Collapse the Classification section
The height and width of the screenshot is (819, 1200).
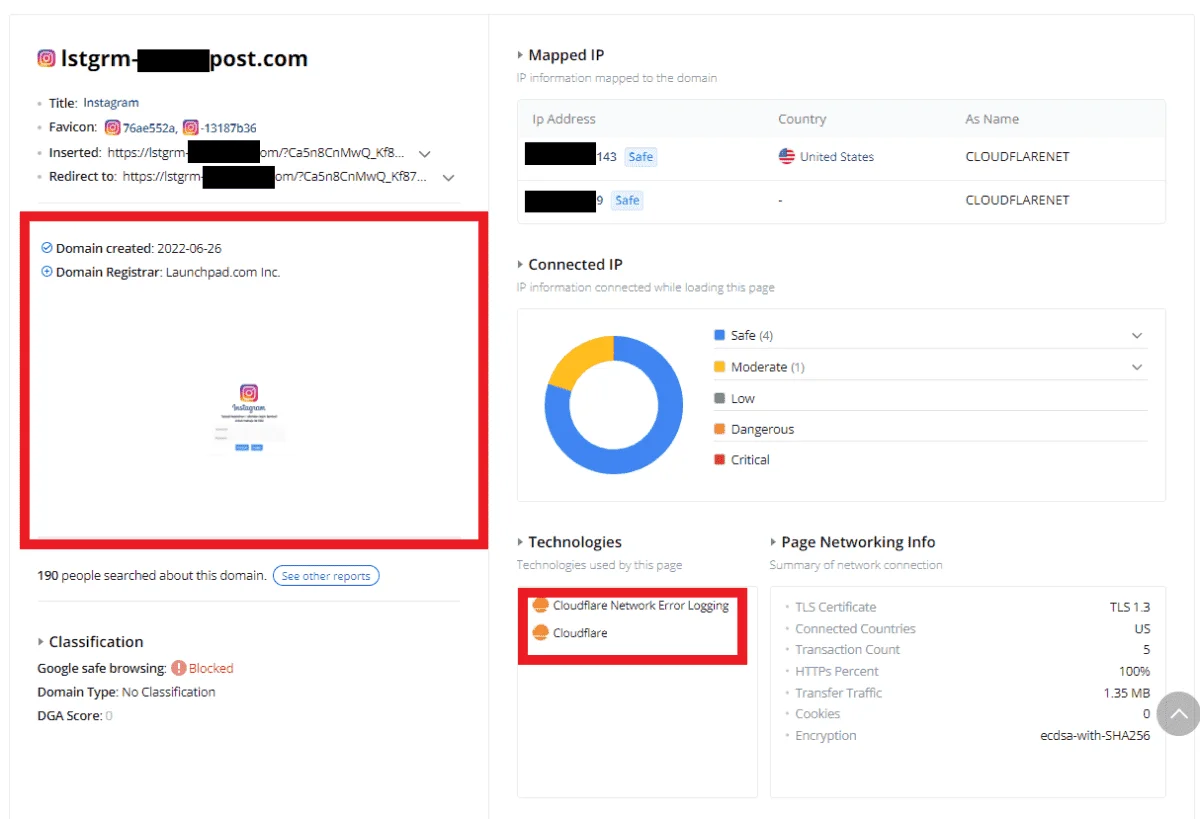point(41,642)
